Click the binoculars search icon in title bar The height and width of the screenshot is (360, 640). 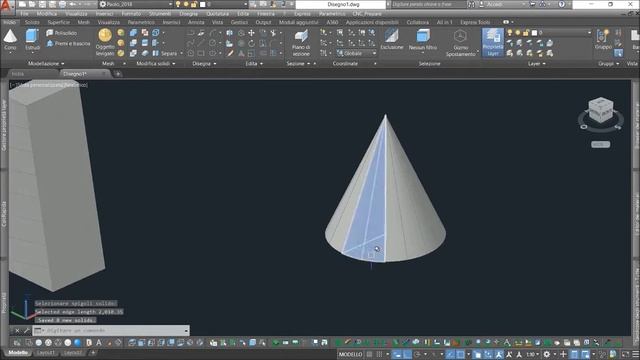click(x=471, y=4)
